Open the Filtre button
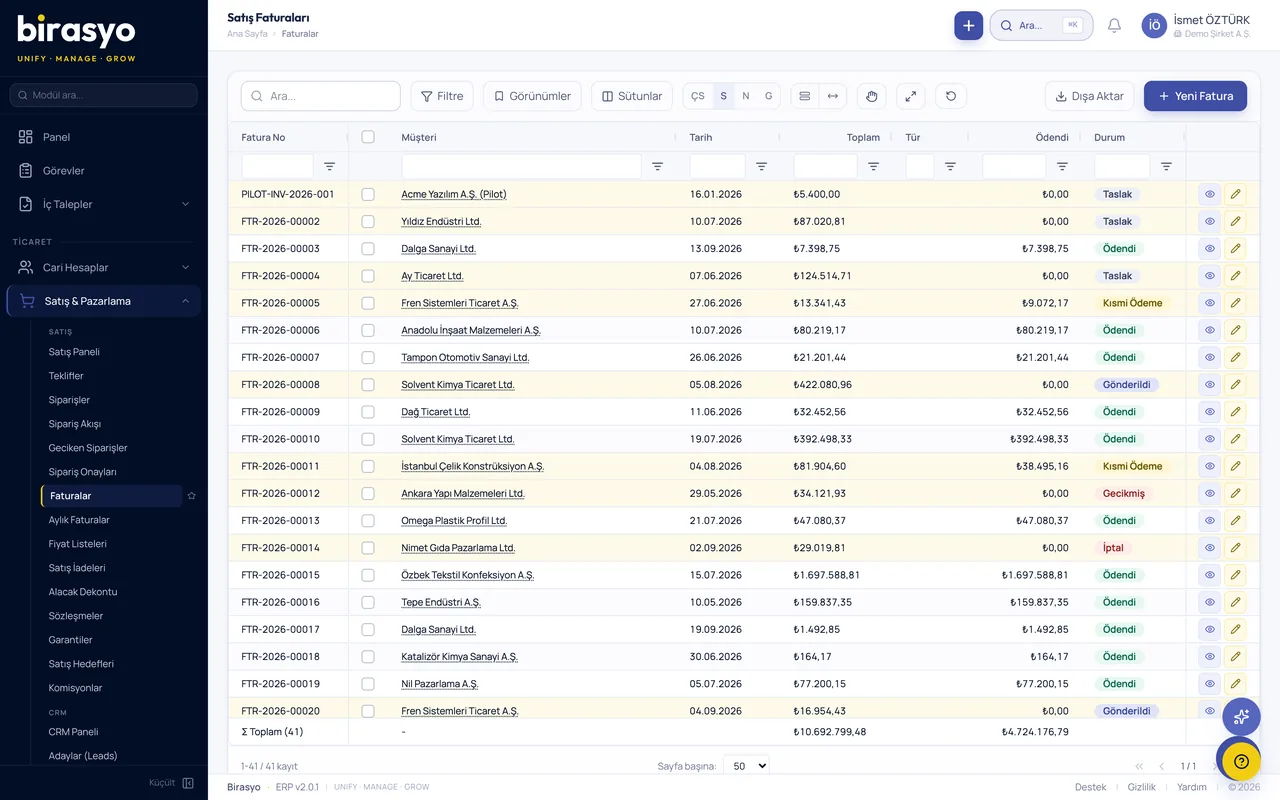 click(x=441, y=96)
